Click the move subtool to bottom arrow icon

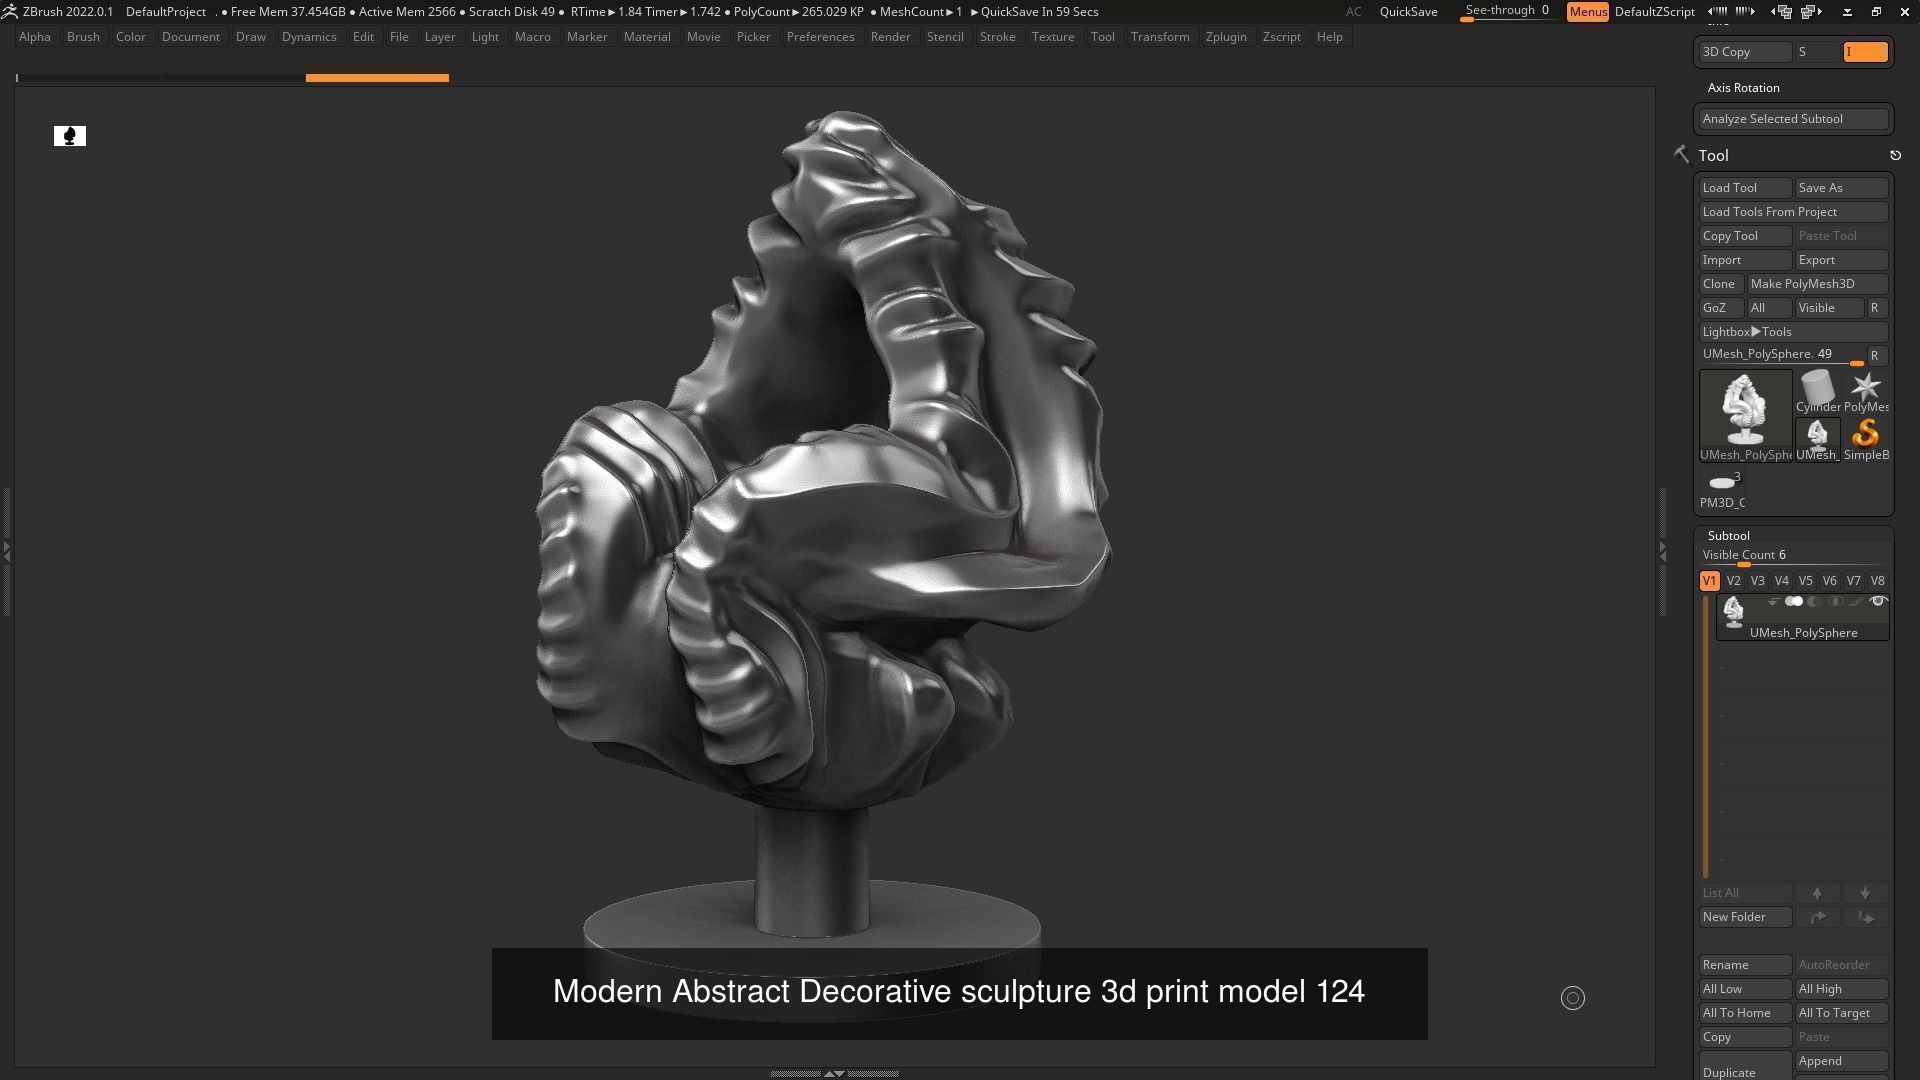pos(1865,917)
